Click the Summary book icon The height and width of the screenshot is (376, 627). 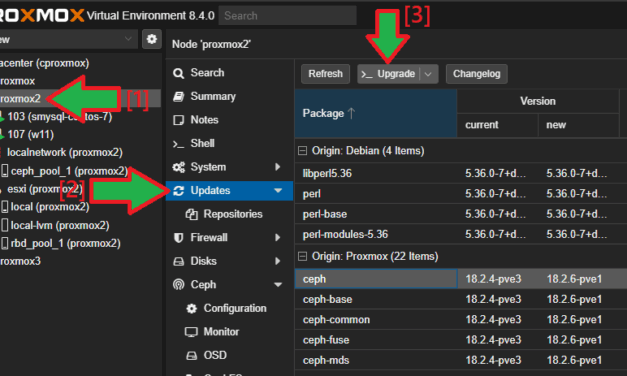[x=178, y=96]
